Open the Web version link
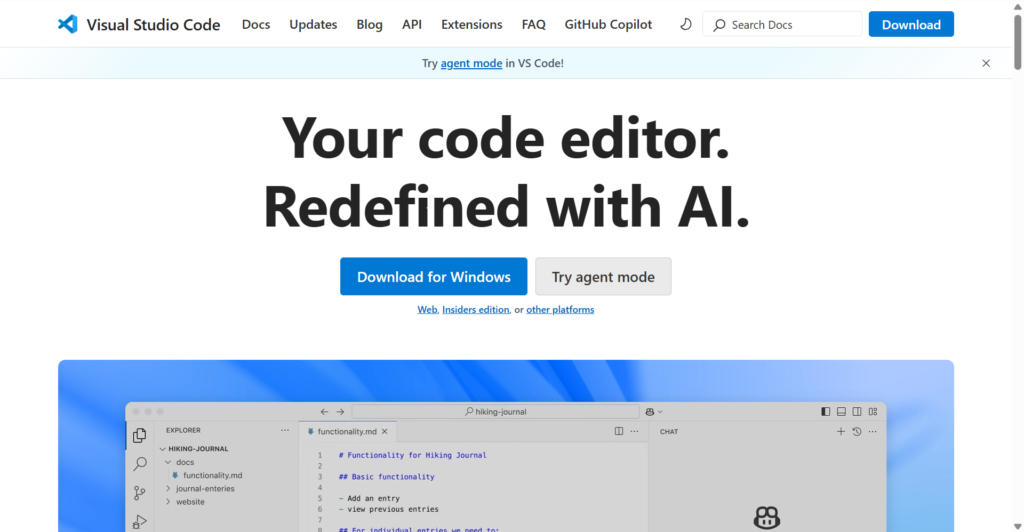1024x532 pixels. coord(427,309)
